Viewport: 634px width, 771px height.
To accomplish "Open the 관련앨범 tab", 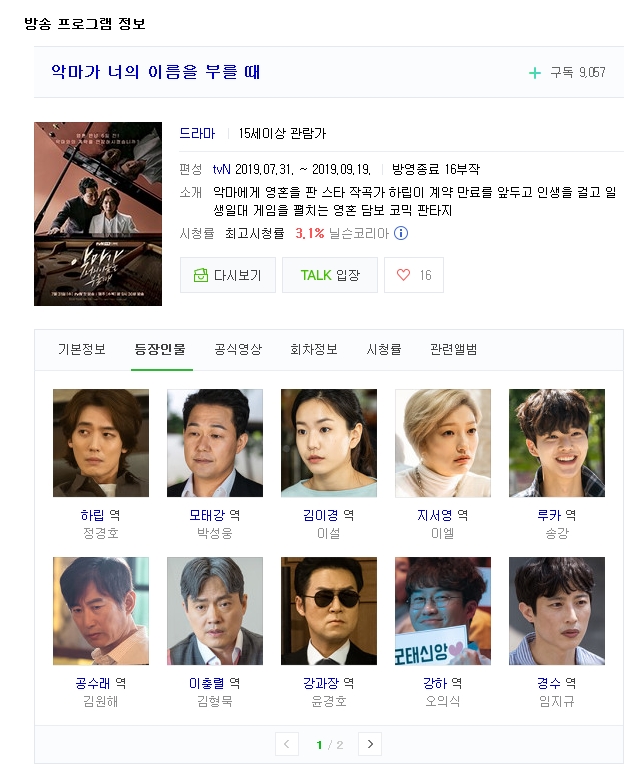I will point(453,350).
